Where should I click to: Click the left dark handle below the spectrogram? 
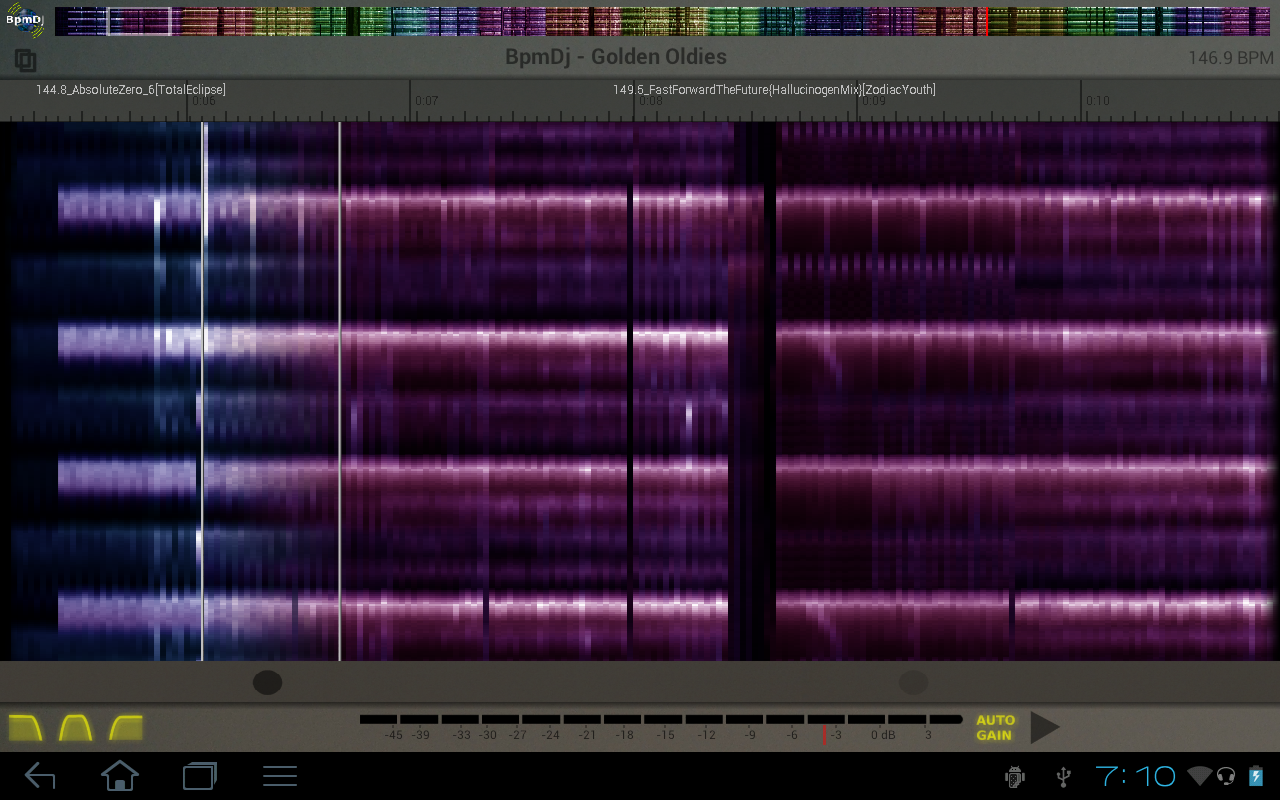[x=267, y=682]
